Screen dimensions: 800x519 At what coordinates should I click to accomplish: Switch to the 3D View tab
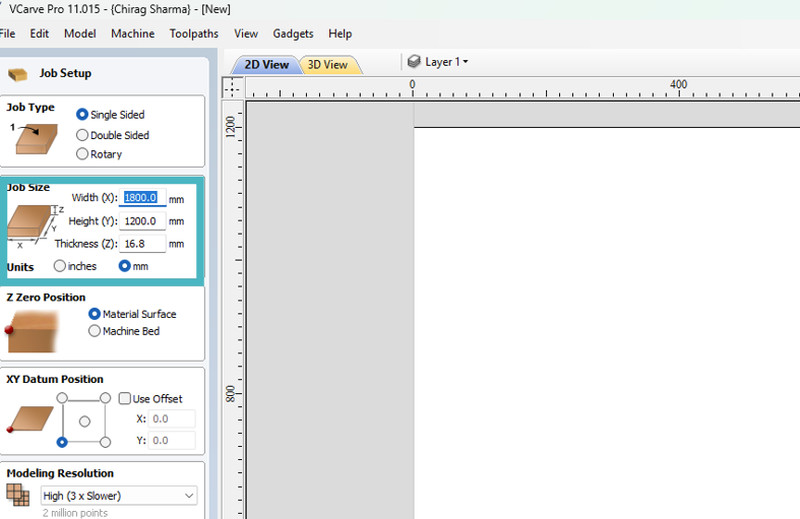point(328,65)
